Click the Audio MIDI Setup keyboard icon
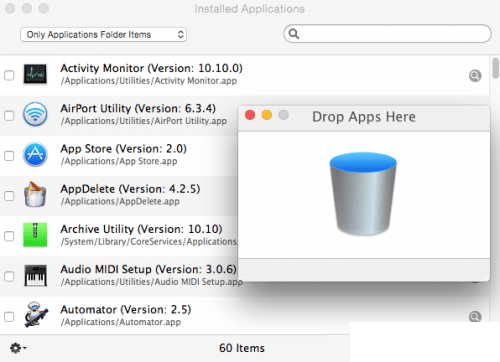500x362 pixels. coord(35,275)
